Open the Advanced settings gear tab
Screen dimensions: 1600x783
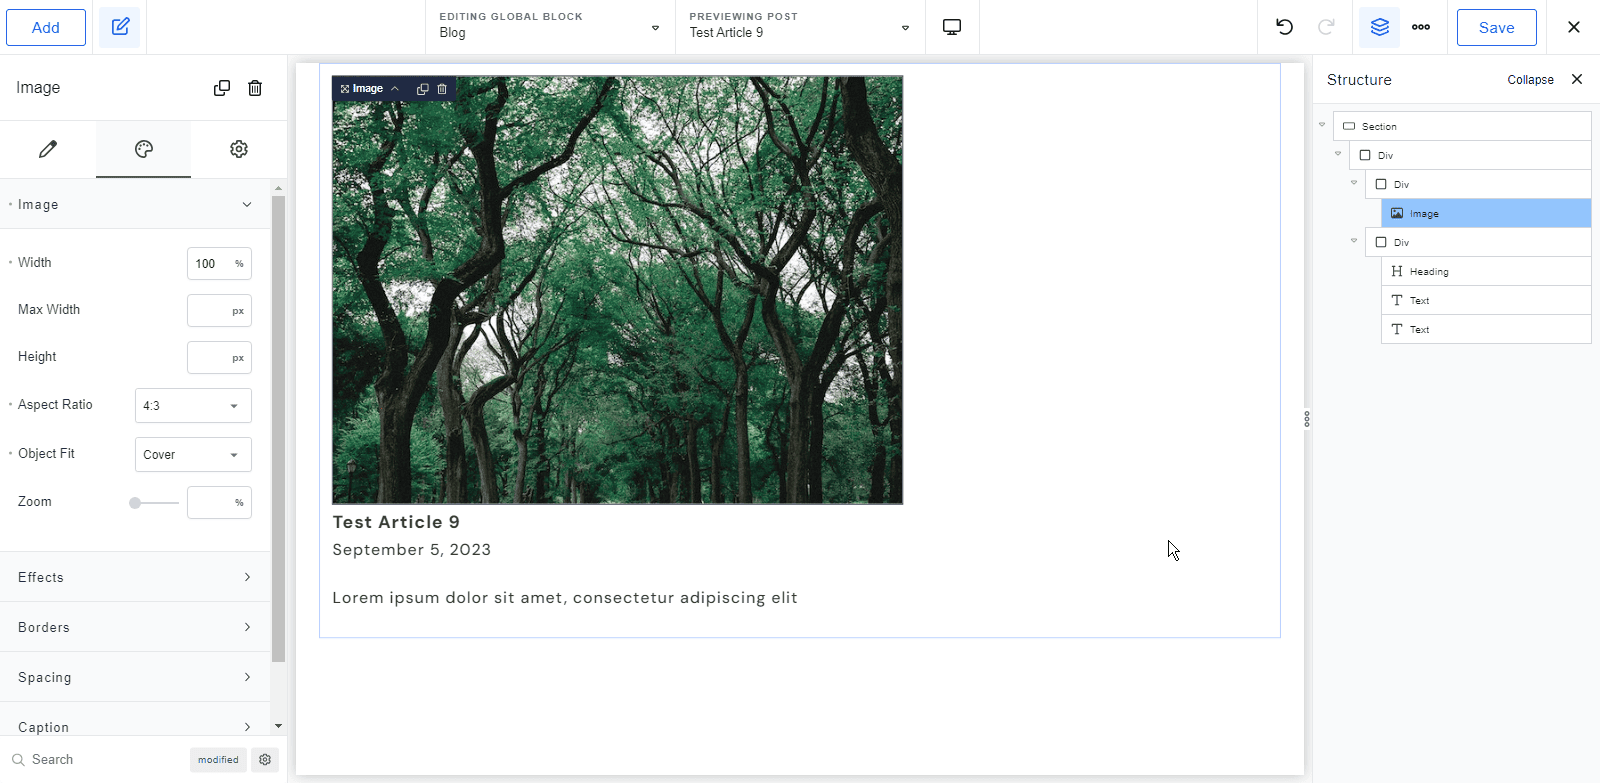tap(238, 149)
